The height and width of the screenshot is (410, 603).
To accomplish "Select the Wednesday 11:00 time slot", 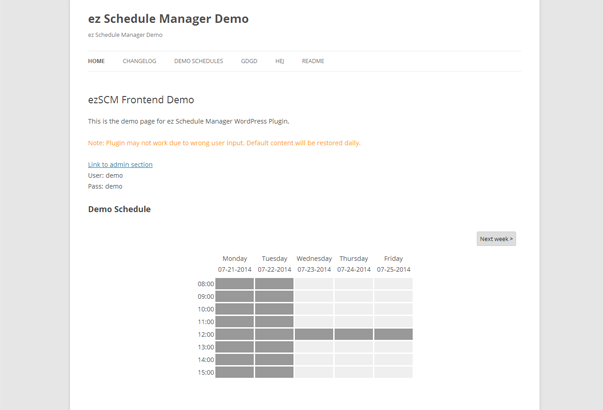I will pos(314,322).
